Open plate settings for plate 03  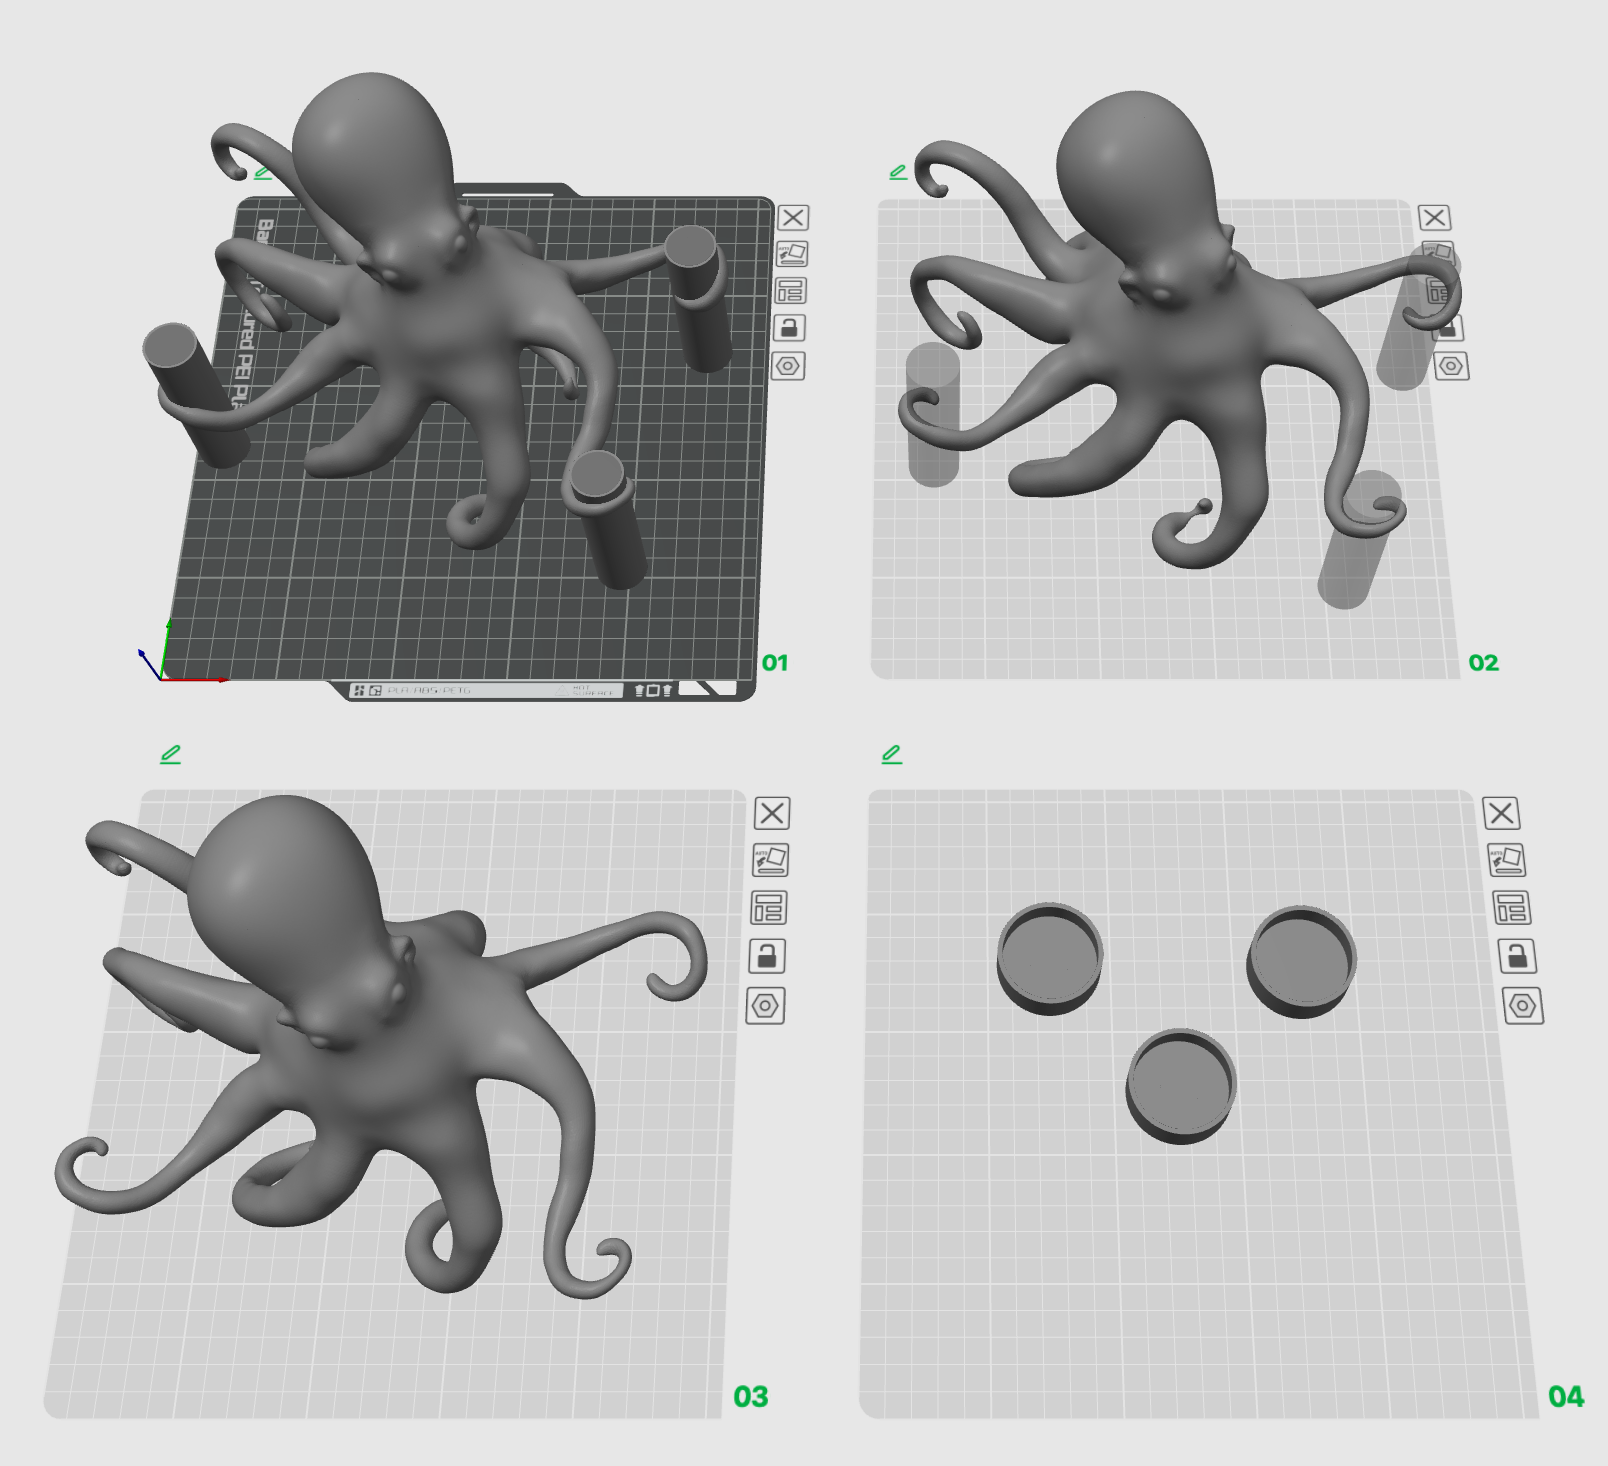(x=765, y=1005)
